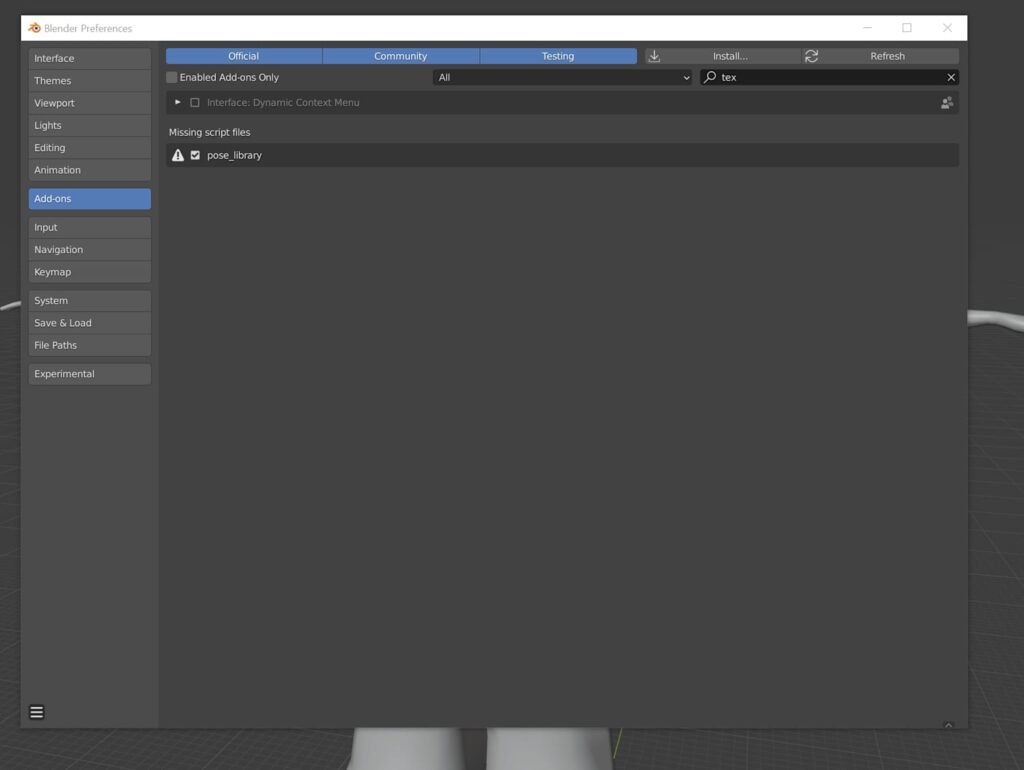The width and height of the screenshot is (1024, 770).
Task: Toggle the Community add-ons filter tab
Action: tap(400, 56)
